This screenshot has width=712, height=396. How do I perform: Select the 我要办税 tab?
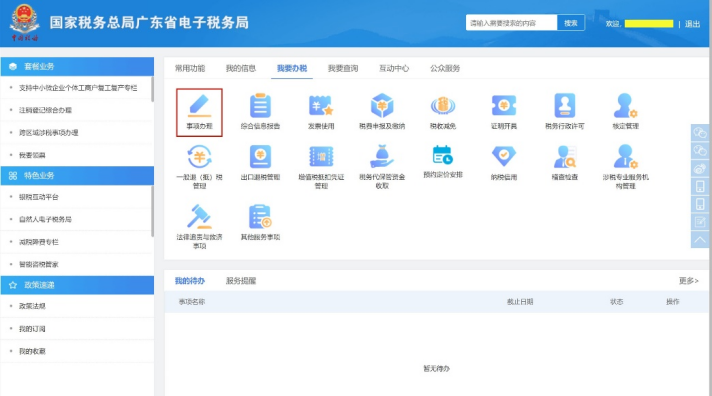point(292,69)
